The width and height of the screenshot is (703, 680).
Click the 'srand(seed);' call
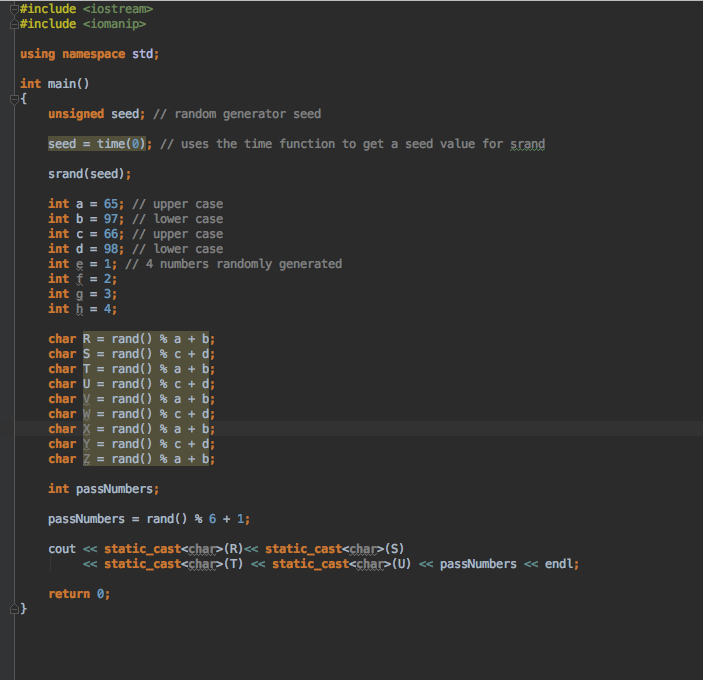[90, 174]
